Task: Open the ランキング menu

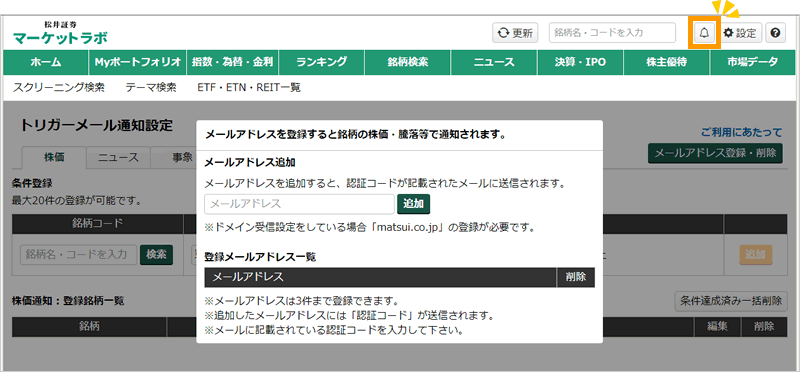Action: [321, 62]
